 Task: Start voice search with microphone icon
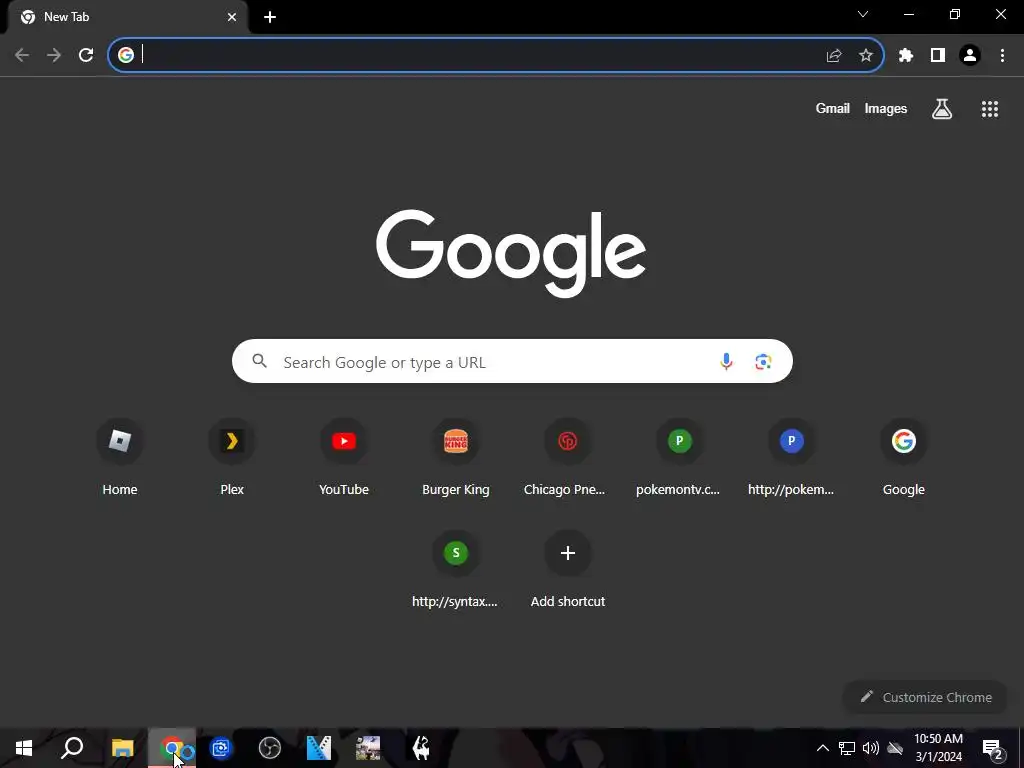tap(726, 361)
